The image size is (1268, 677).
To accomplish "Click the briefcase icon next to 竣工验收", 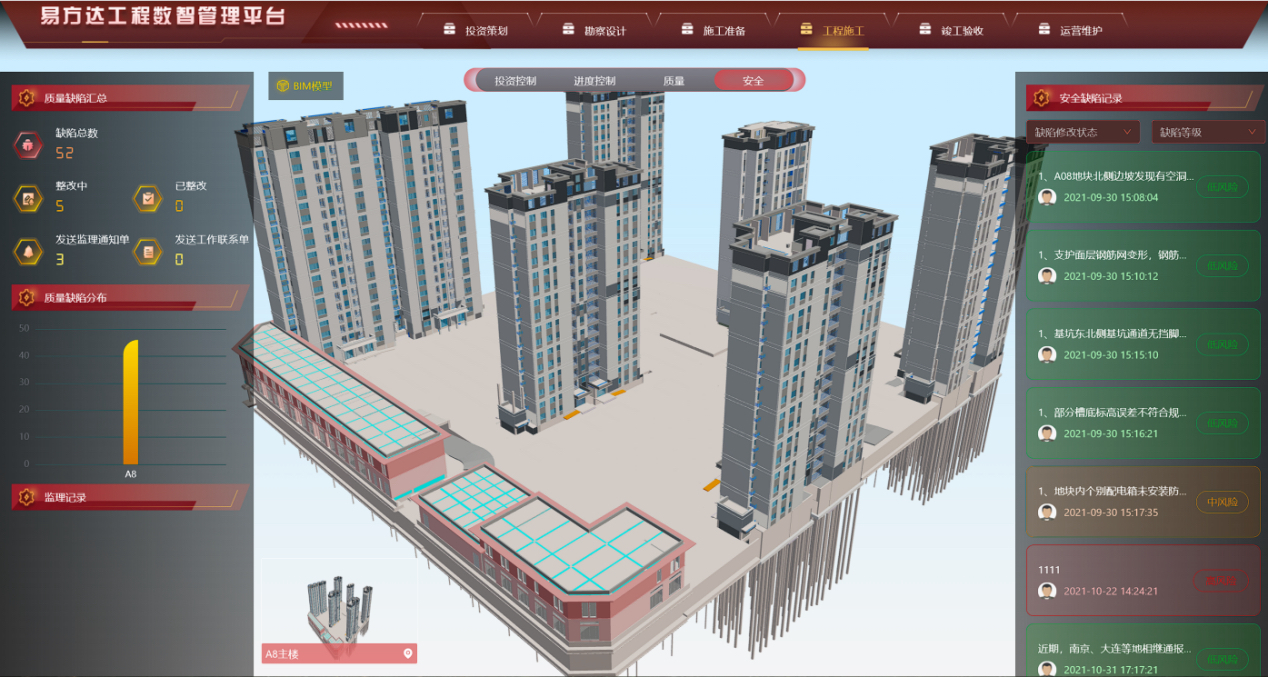I will tap(925, 29).
